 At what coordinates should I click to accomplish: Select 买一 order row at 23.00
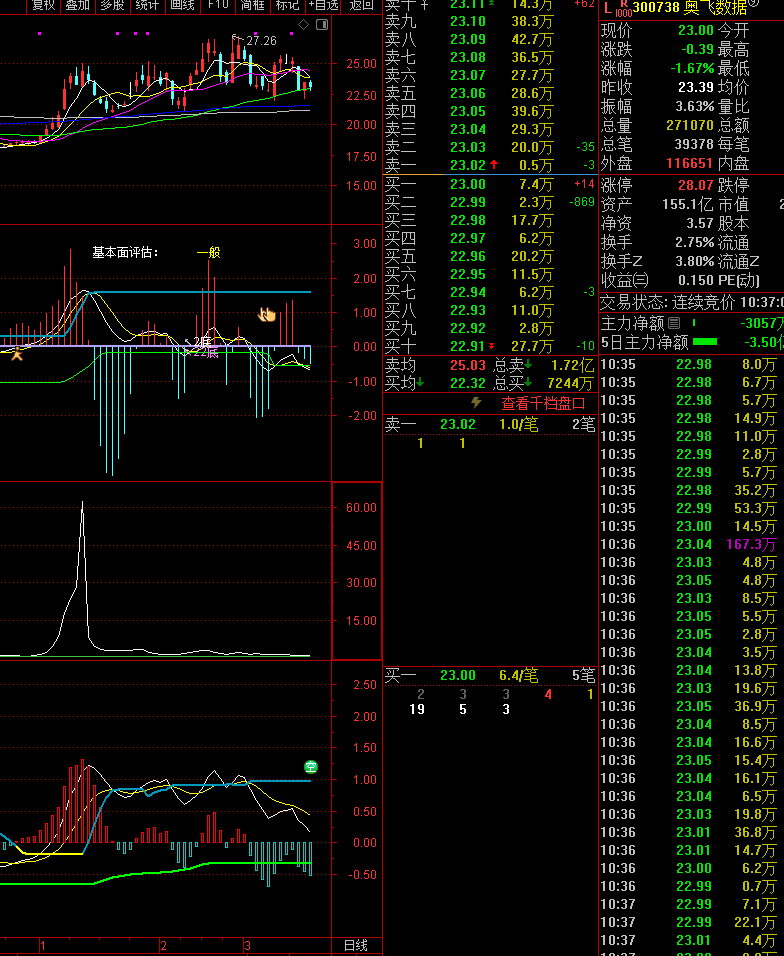(491, 184)
